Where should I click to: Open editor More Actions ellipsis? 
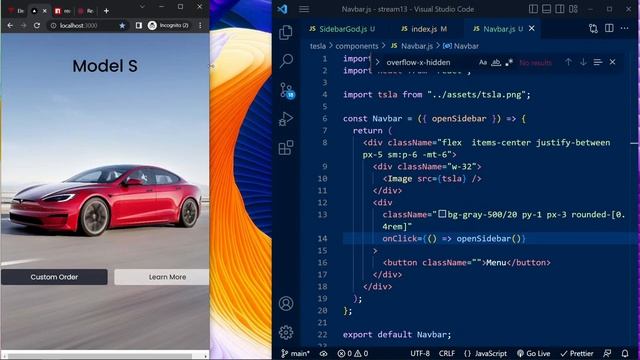coord(624,28)
